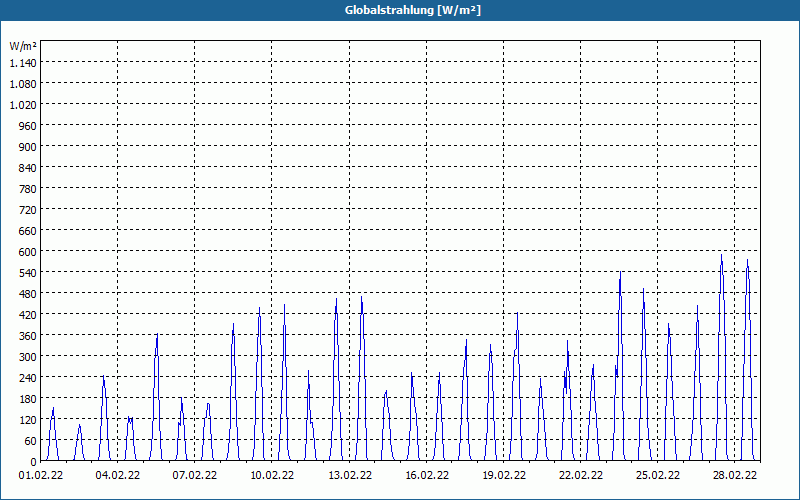Click the 780 y-axis label

28,188
